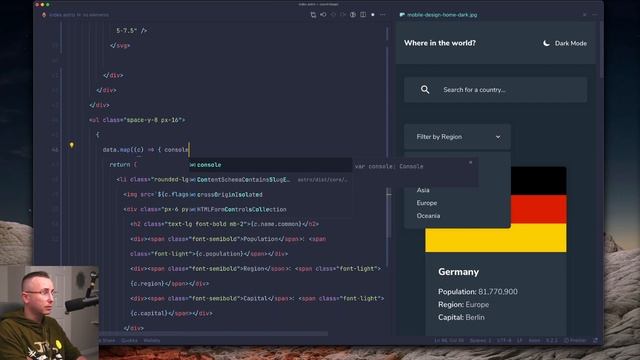
Task: Open the Astro language mode selector
Action: [534, 340]
